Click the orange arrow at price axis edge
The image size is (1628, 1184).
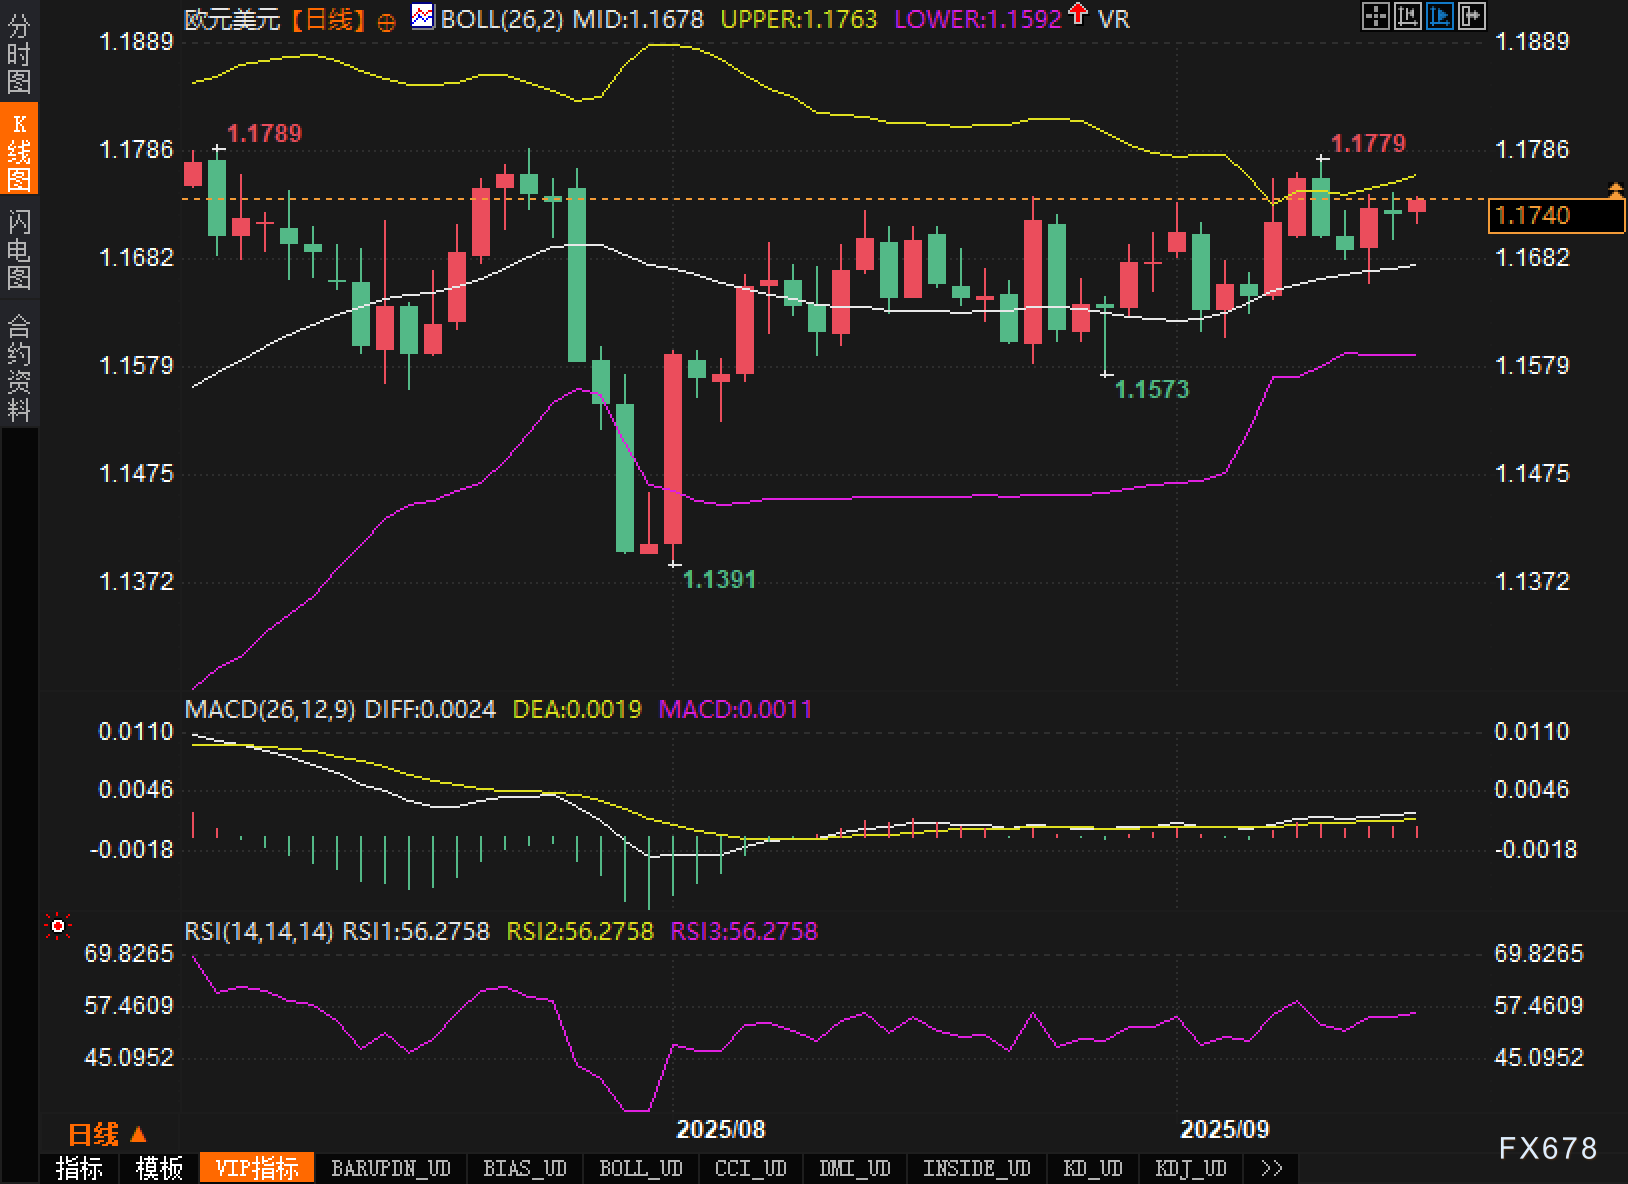point(1615,190)
